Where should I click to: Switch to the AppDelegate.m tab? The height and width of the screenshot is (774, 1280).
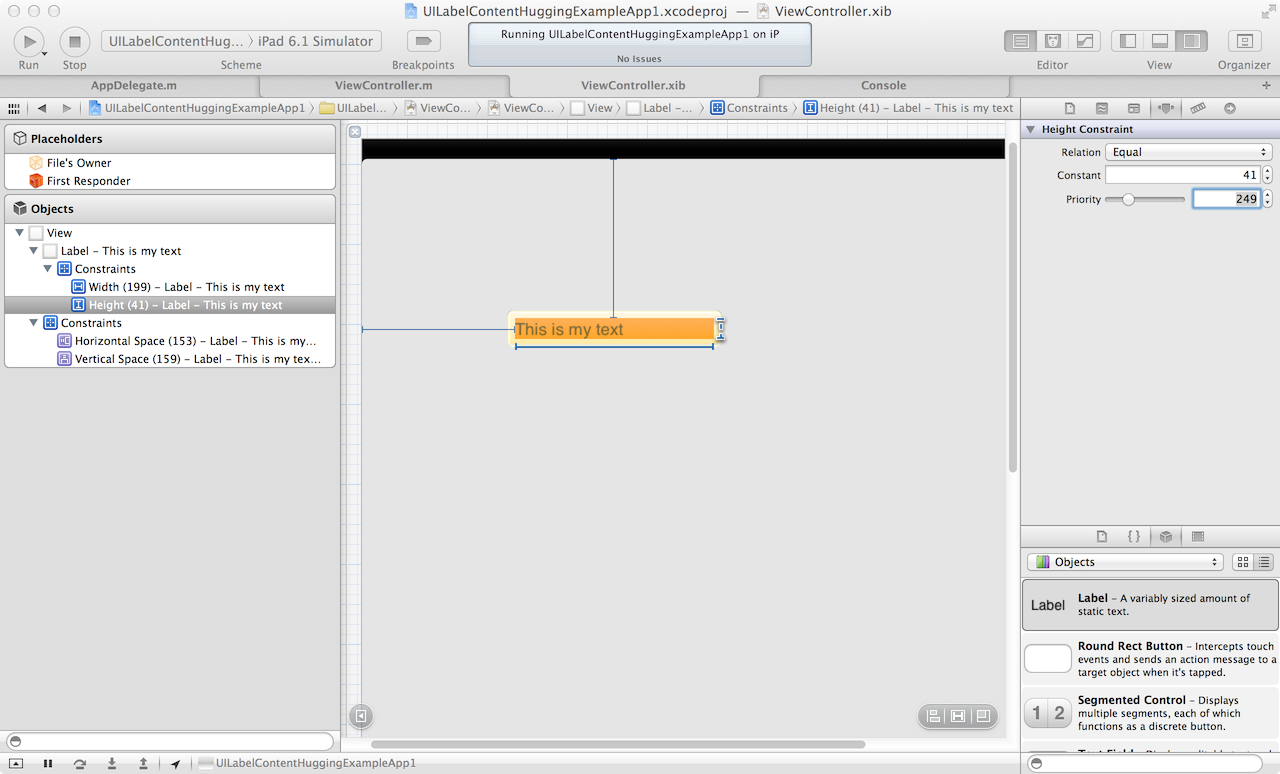134,86
